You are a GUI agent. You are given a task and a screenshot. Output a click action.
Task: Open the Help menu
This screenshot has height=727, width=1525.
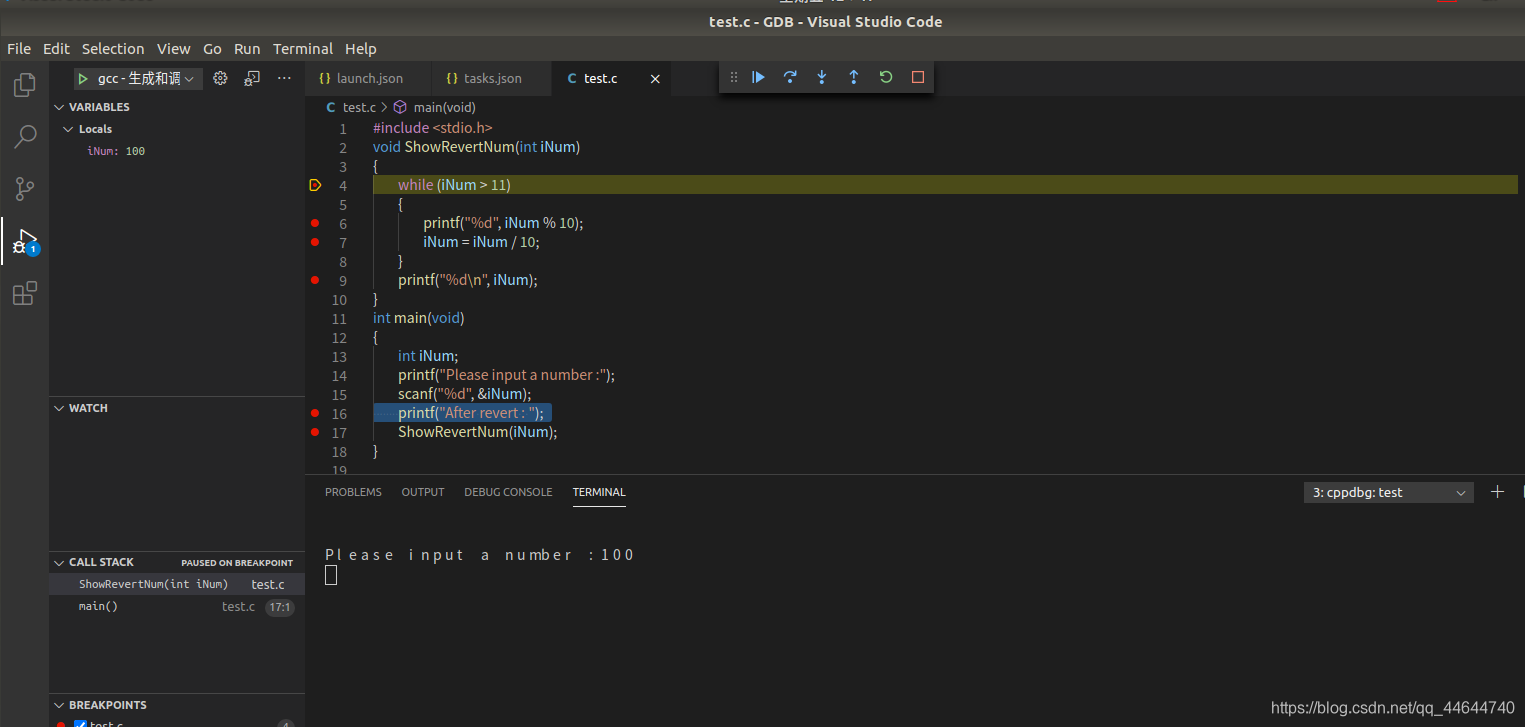point(361,48)
